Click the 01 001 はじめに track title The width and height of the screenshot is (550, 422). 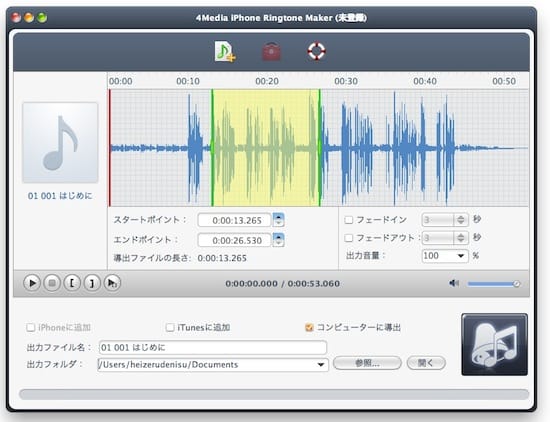[x=60, y=196]
